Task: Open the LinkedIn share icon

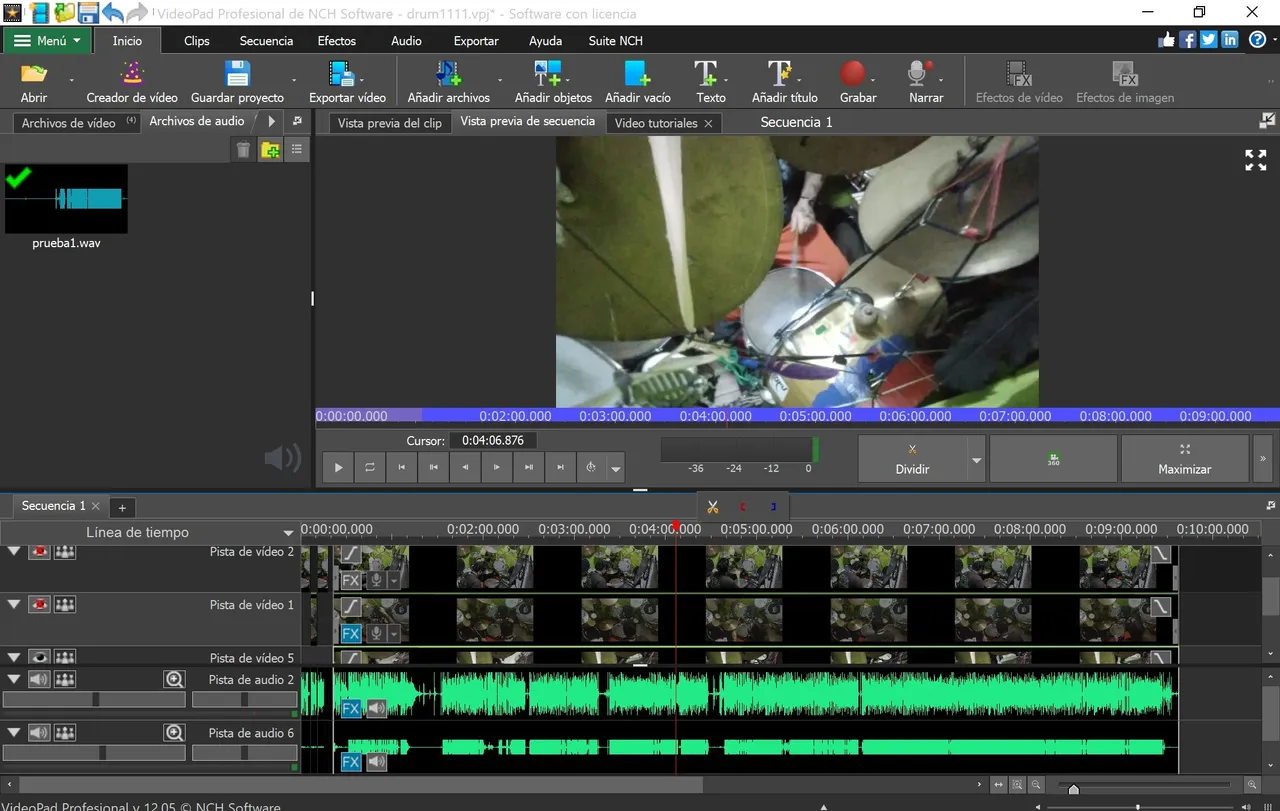Action: pyautogui.click(x=1230, y=40)
